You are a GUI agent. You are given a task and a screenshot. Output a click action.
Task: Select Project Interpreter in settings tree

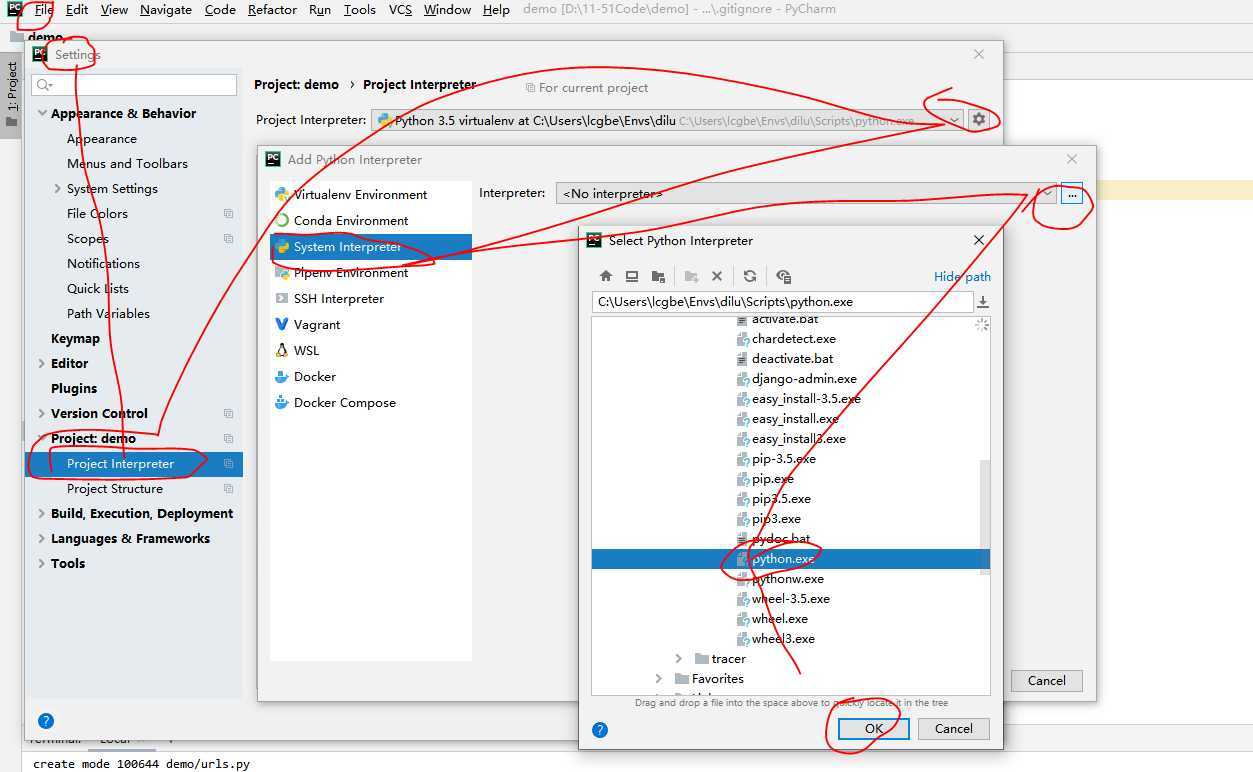pos(134,464)
